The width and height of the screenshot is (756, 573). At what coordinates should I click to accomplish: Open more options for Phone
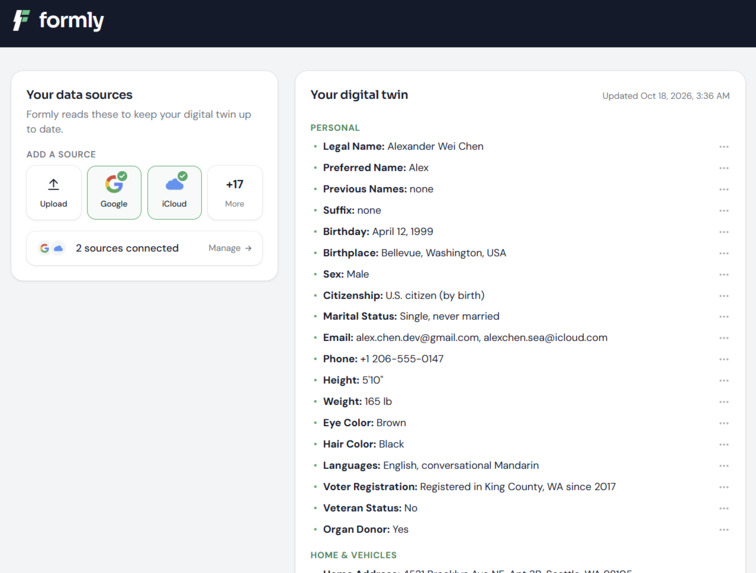(724, 359)
